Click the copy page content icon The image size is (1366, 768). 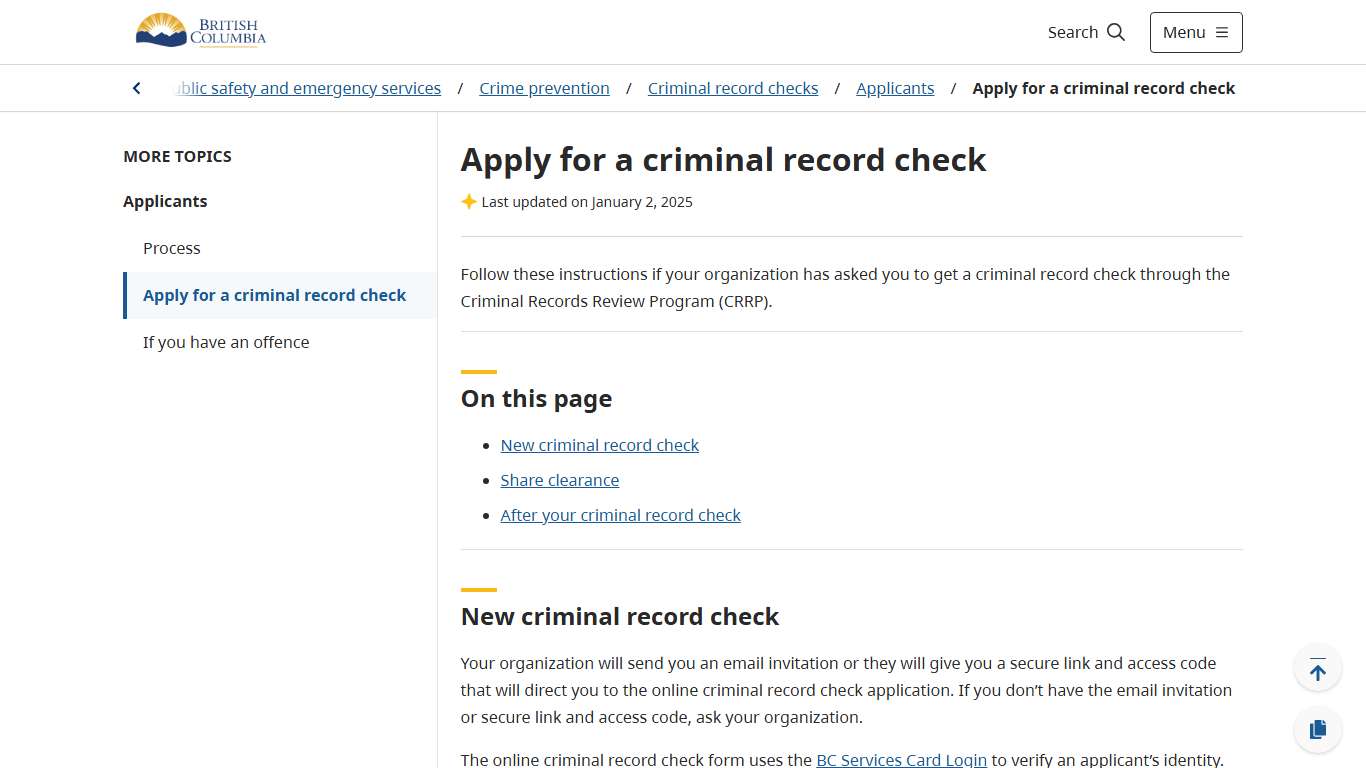coord(1317,729)
